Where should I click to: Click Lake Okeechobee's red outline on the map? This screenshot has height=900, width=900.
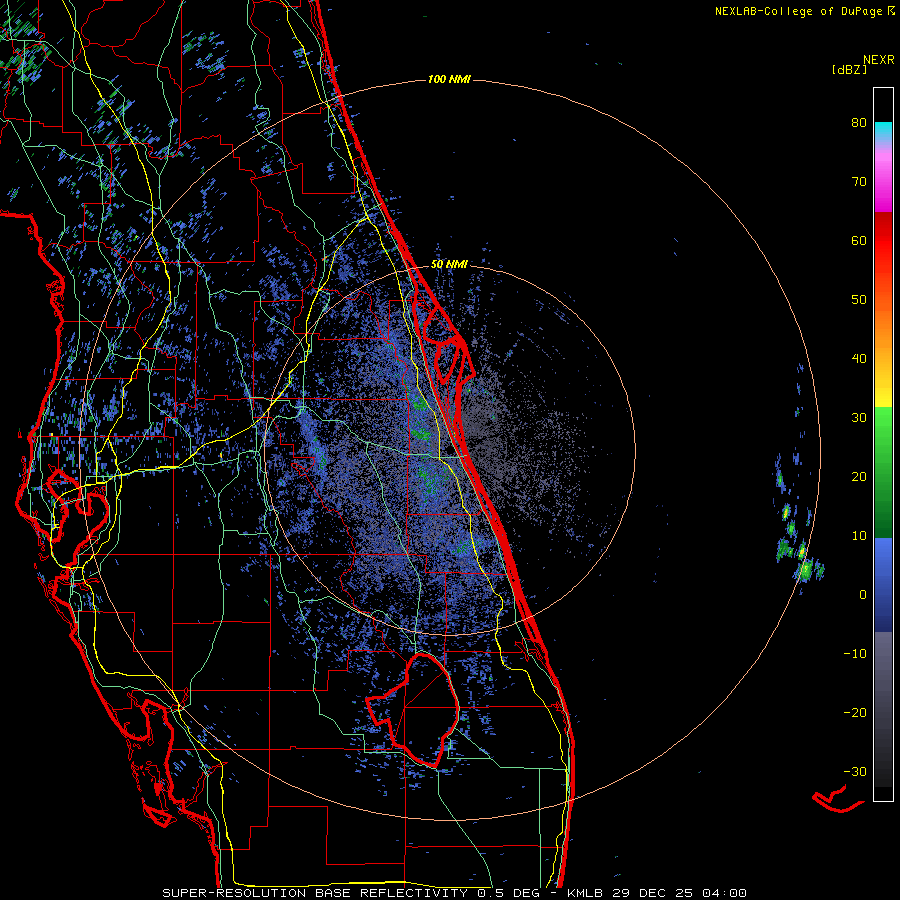(x=414, y=710)
